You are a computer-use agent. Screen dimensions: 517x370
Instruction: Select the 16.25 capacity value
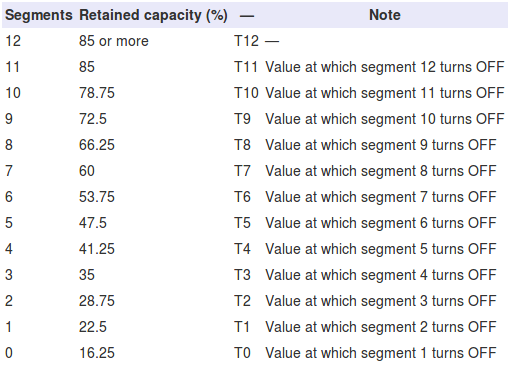[x=97, y=353]
